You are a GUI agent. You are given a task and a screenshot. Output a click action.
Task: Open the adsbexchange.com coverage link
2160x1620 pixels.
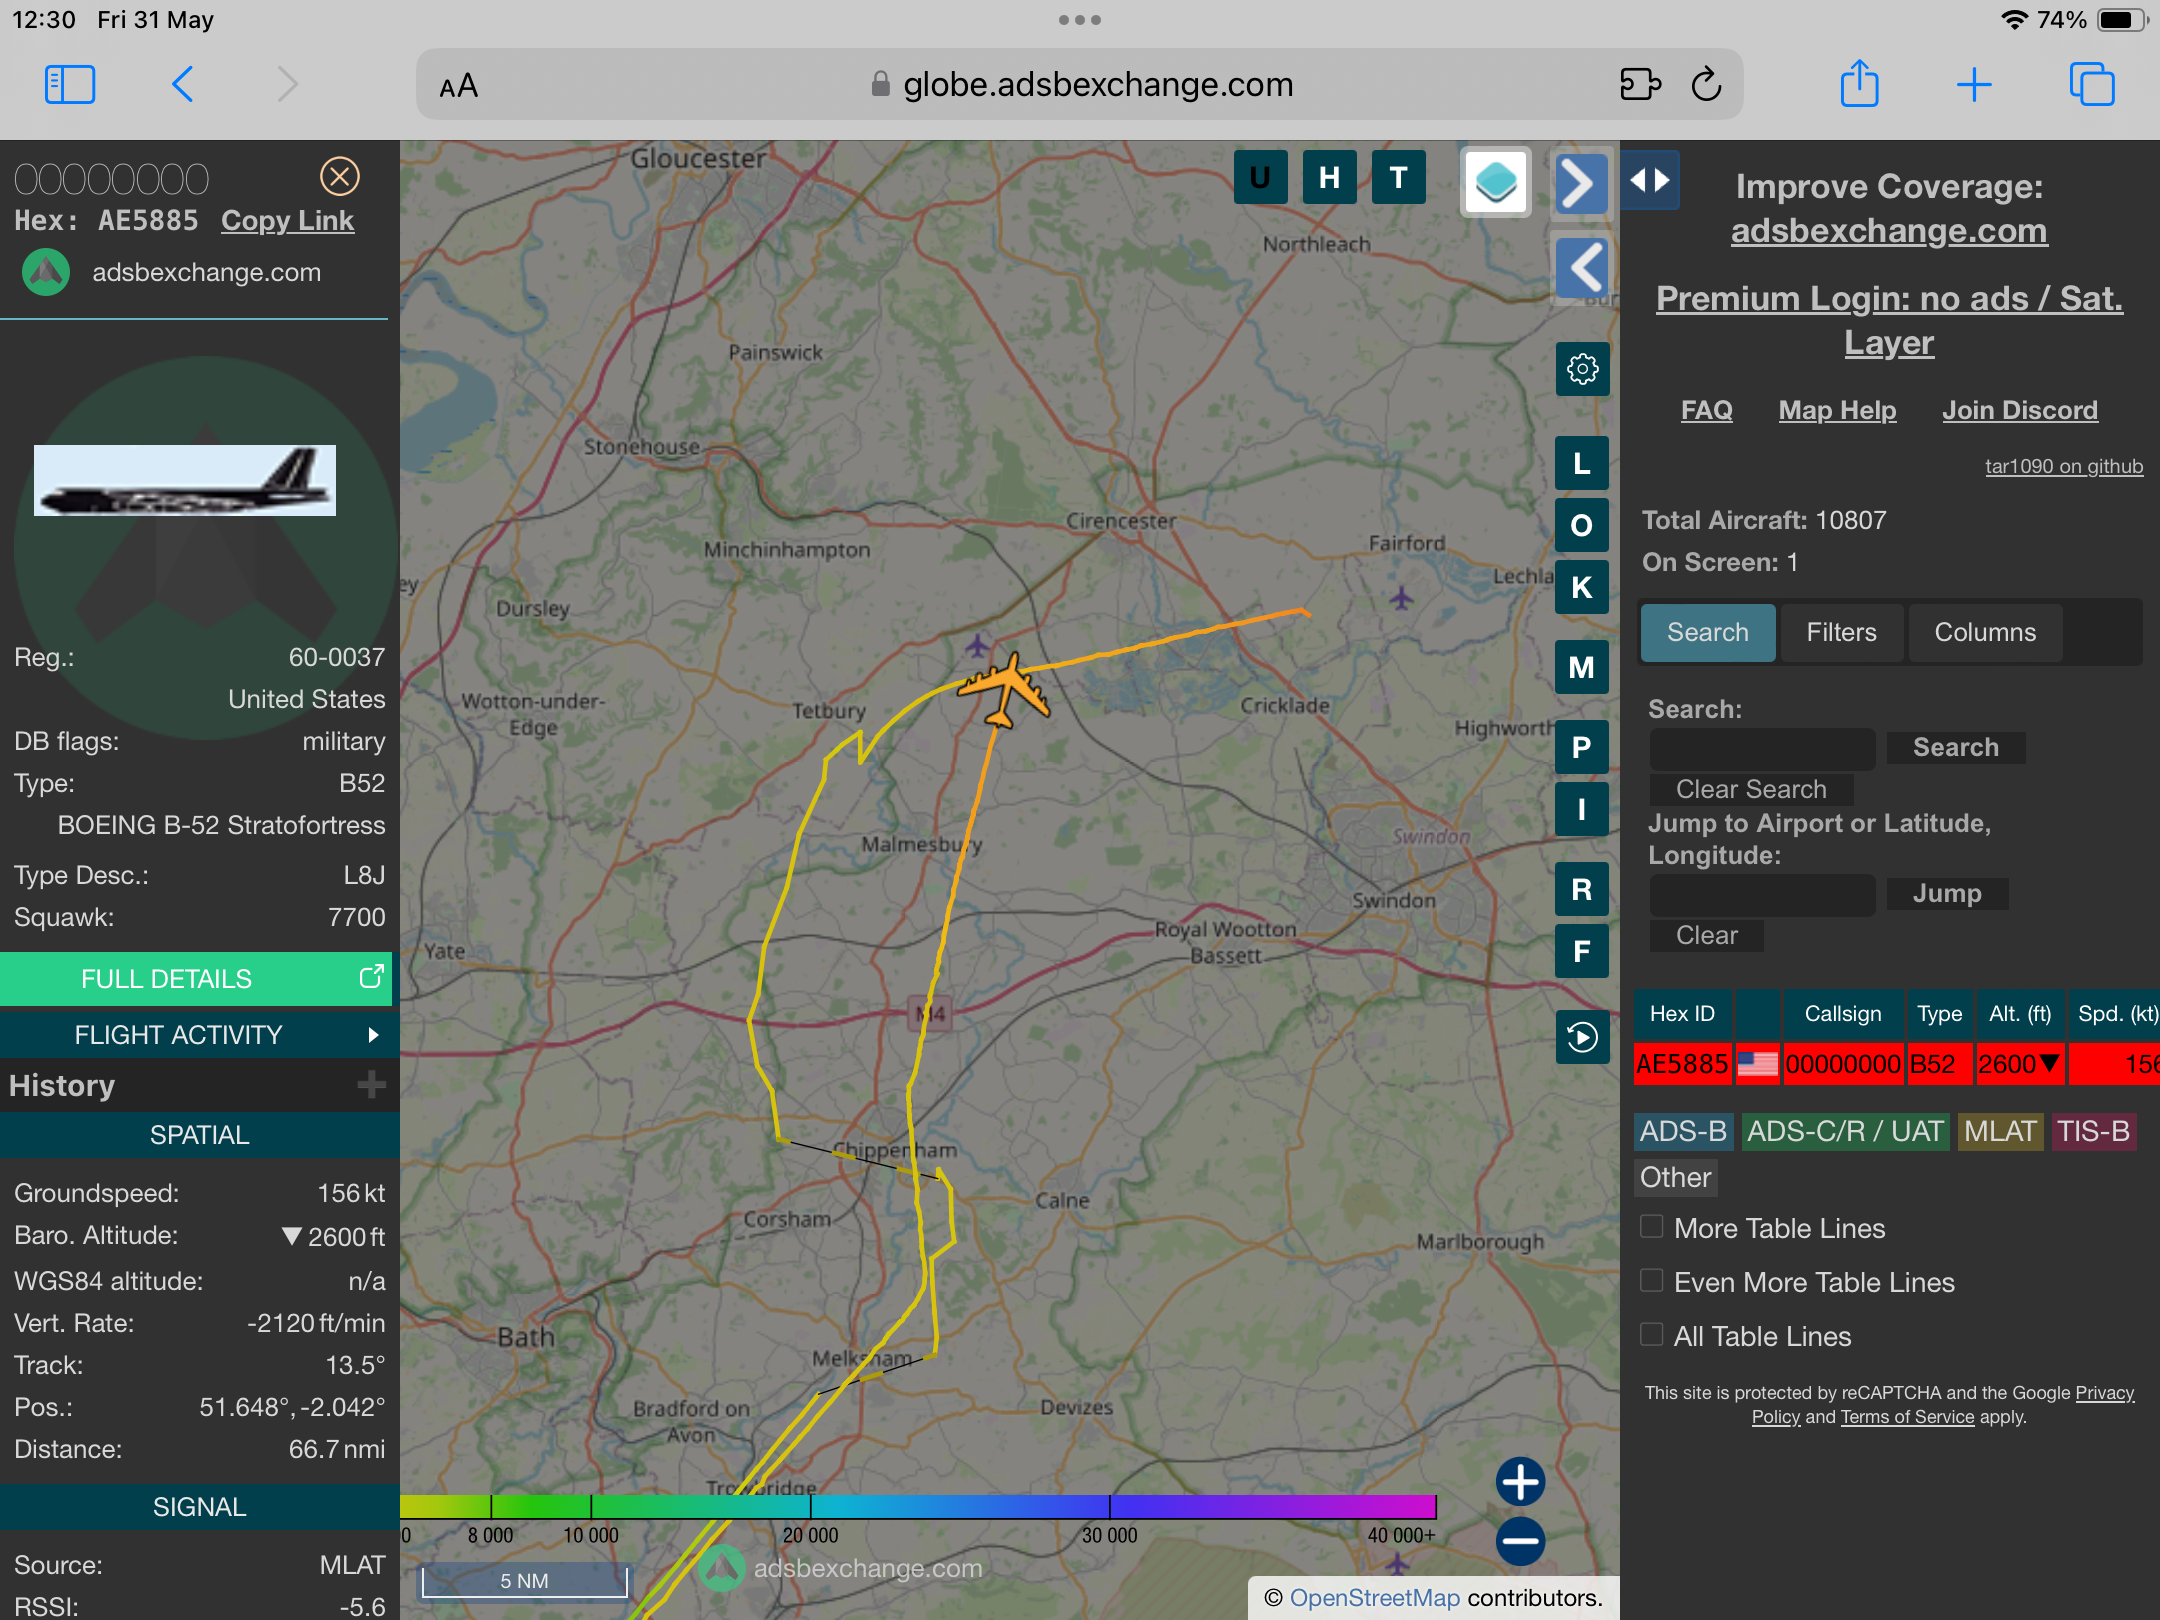coord(1889,231)
